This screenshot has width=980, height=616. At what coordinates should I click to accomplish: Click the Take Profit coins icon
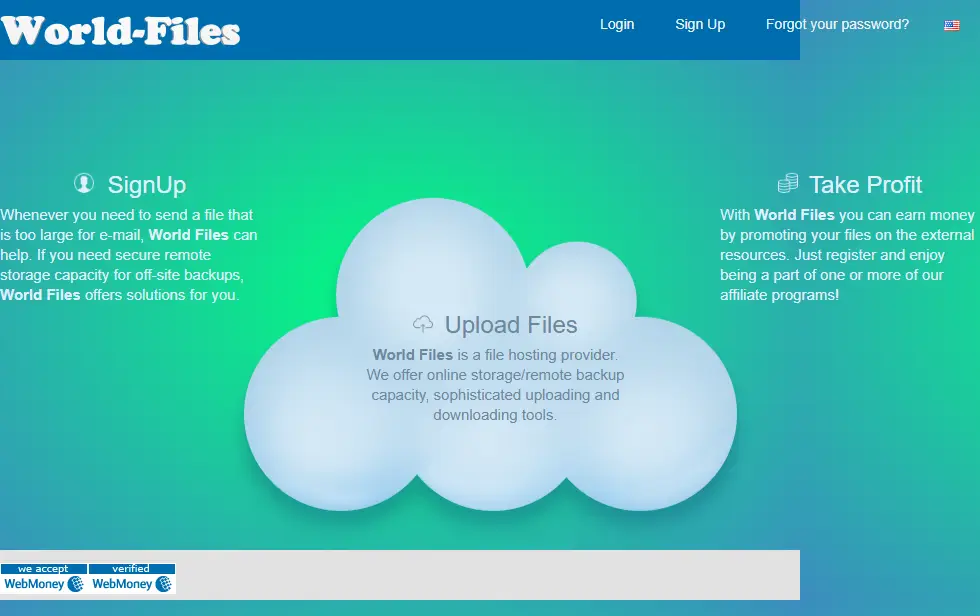(x=788, y=184)
